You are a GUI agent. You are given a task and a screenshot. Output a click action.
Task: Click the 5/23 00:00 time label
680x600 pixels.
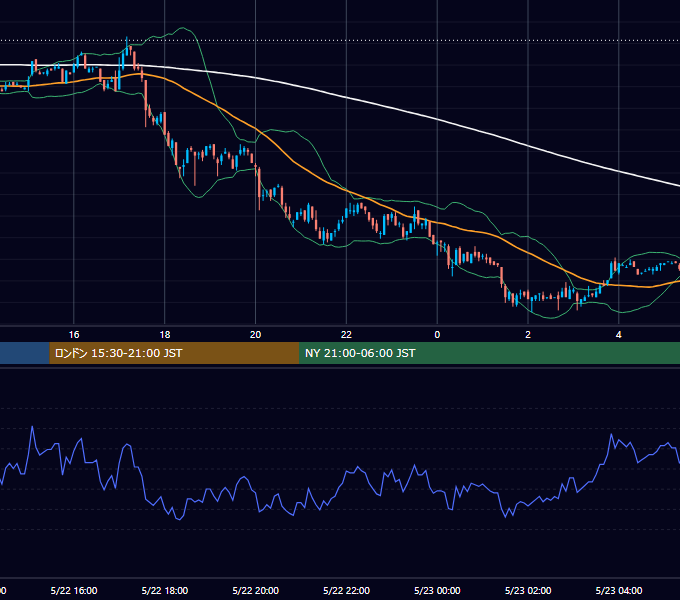click(437, 590)
